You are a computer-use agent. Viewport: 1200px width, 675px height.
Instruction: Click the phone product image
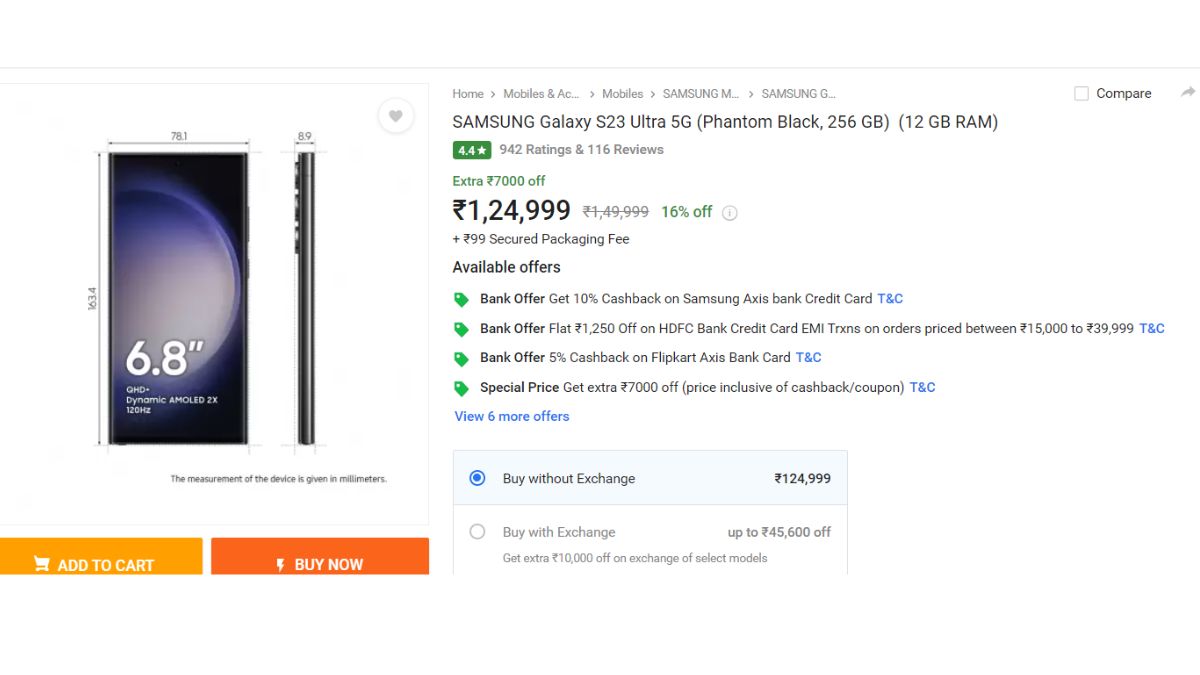point(180,298)
